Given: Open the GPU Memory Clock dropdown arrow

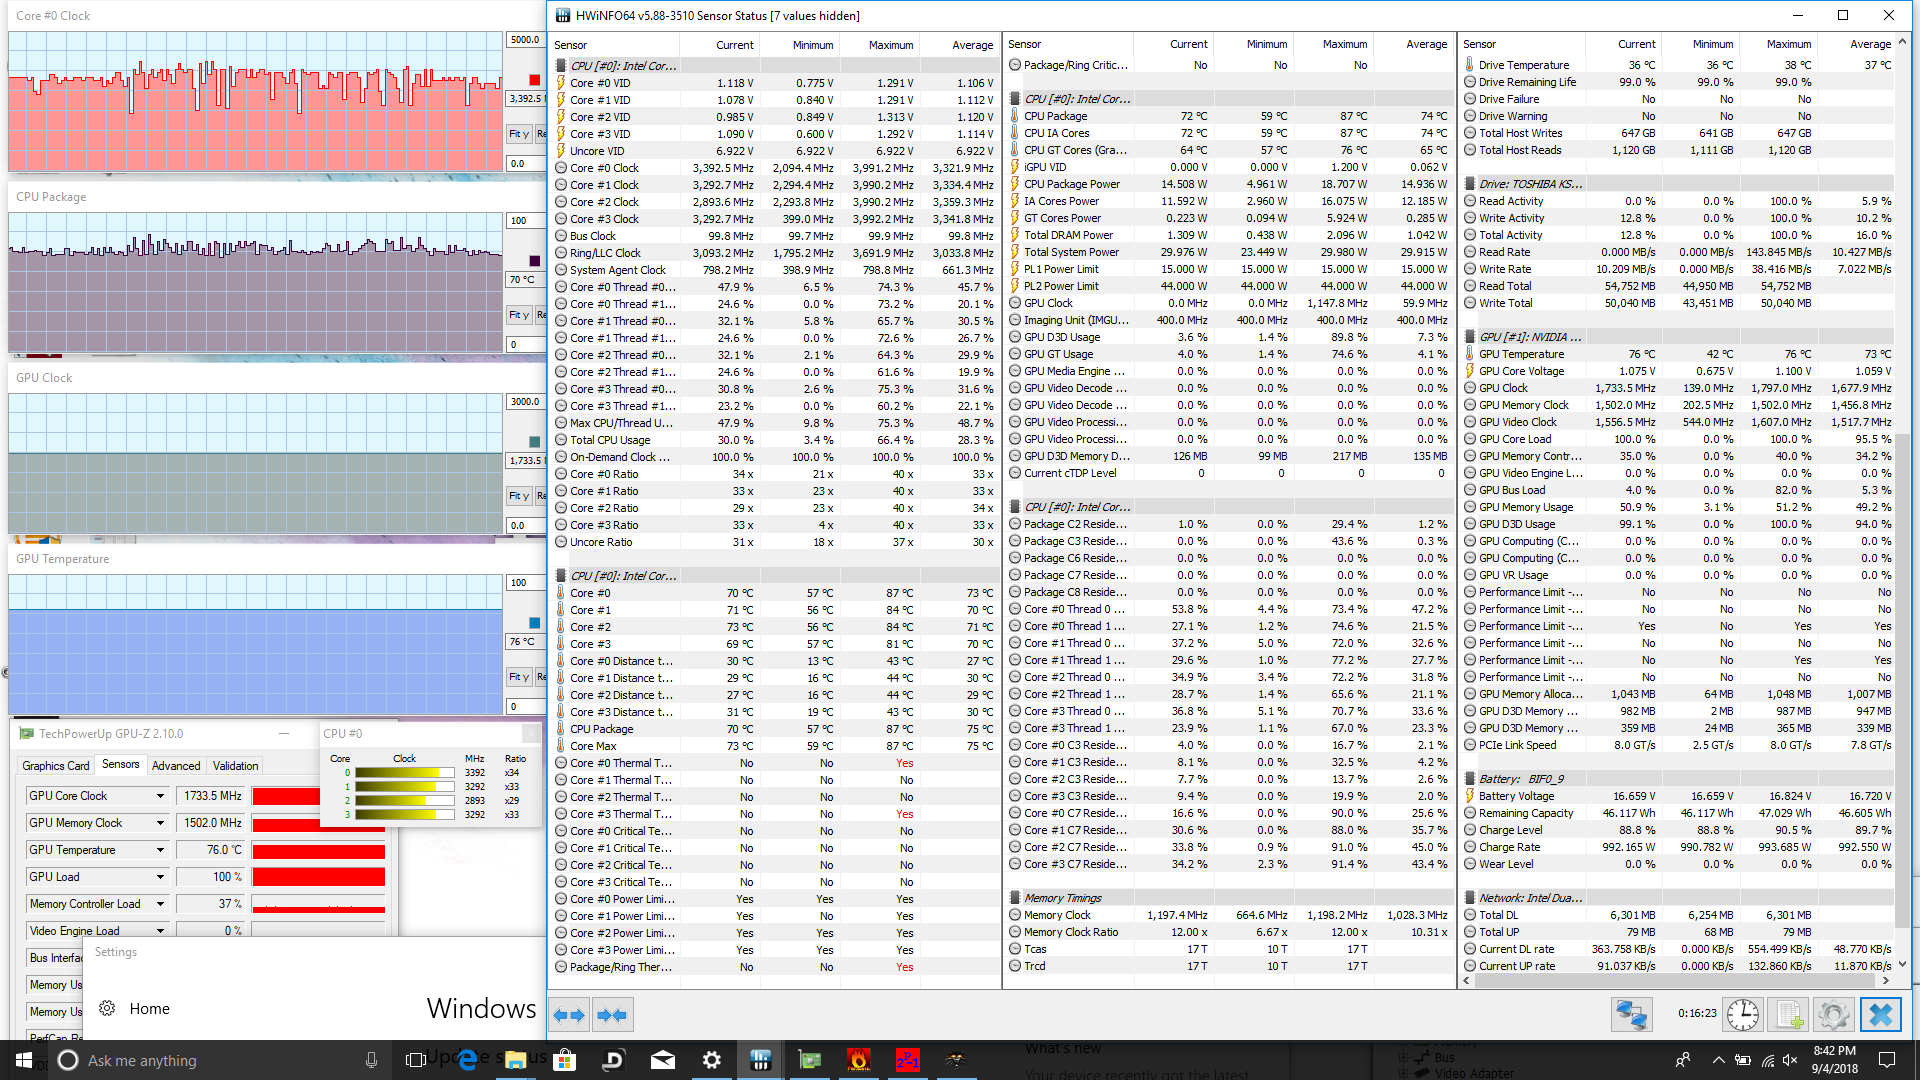Looking at the screenshot, I should click(160, 823).
